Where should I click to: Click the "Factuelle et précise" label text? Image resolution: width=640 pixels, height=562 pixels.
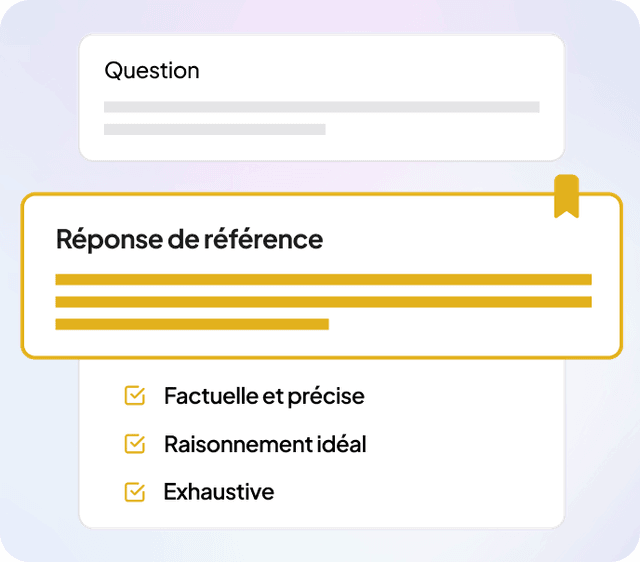(264, 396)
